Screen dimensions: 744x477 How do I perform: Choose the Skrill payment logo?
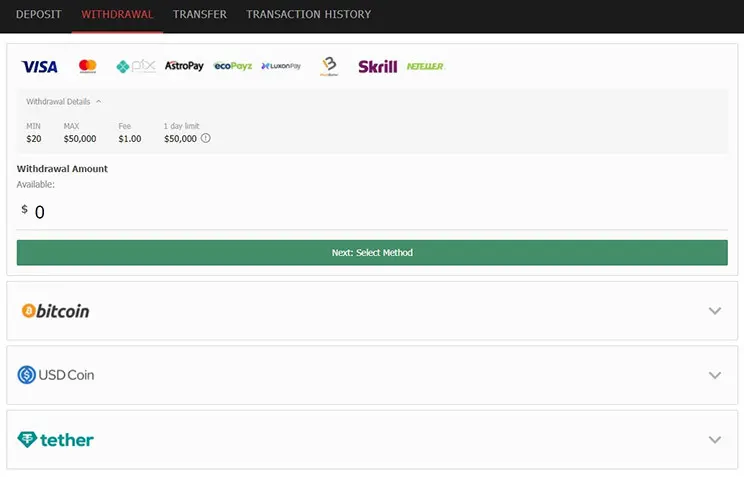(377, 67)
